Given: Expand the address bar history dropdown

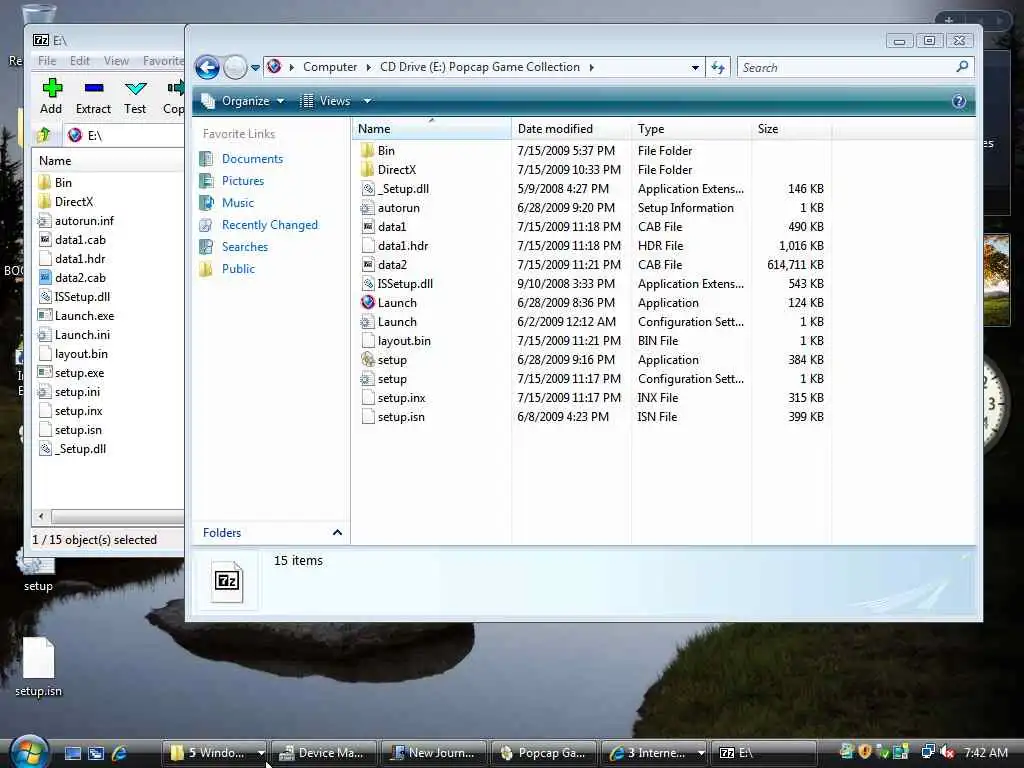Looking at the screenshot, I should click(x=695, y=67).
